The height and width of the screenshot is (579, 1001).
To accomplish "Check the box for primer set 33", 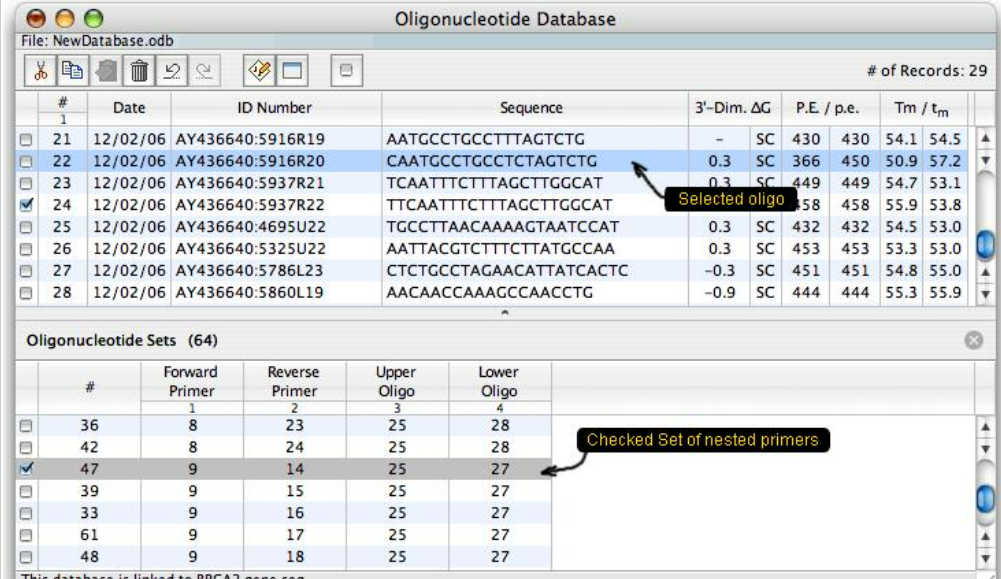I will [x=26, y=513].
